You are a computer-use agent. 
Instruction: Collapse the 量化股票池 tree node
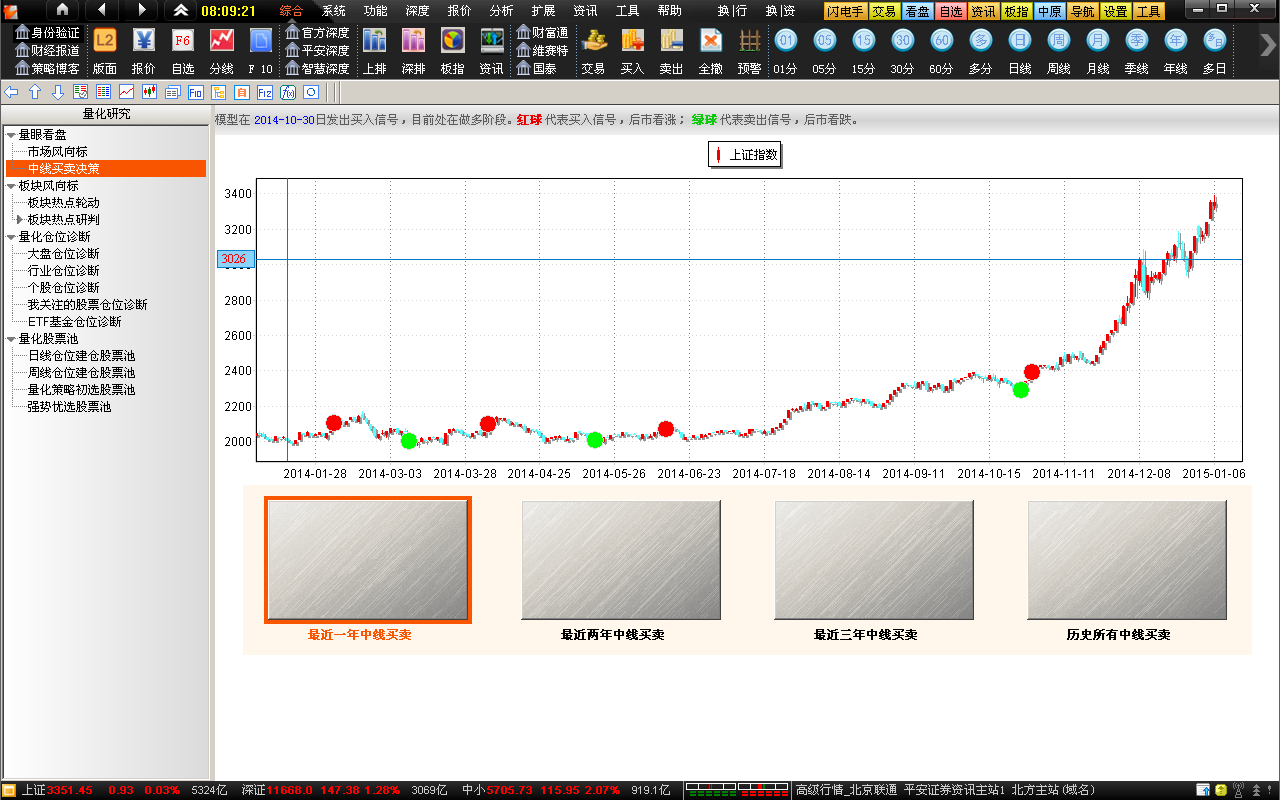[11, 339]
